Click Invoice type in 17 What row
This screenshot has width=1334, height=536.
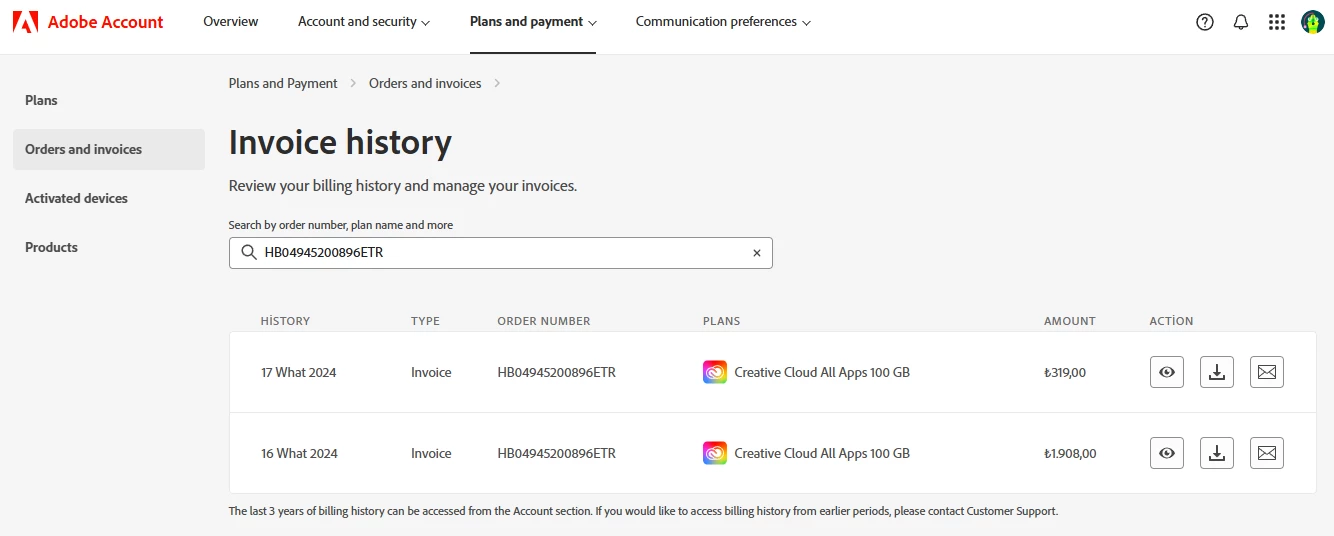pos(431,372)
